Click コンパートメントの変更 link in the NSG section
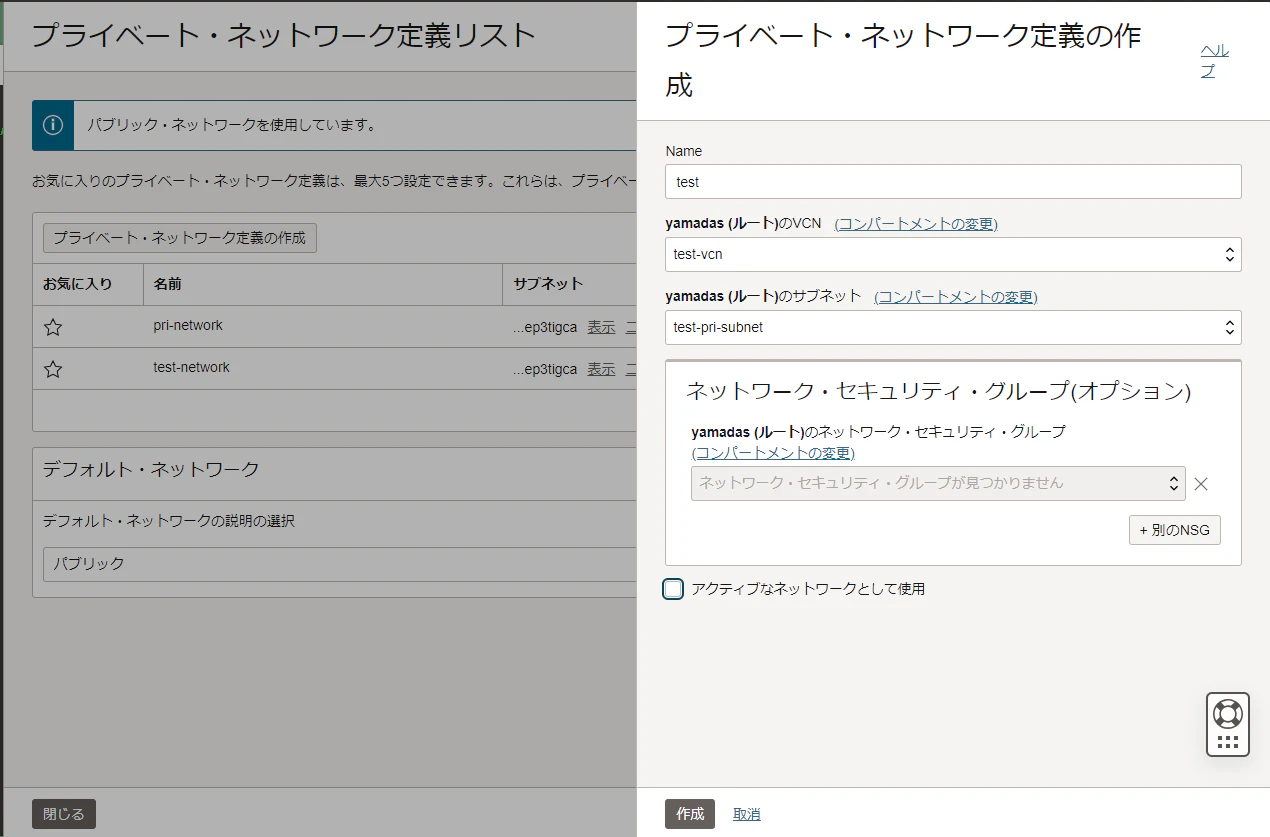 point(773,453)
